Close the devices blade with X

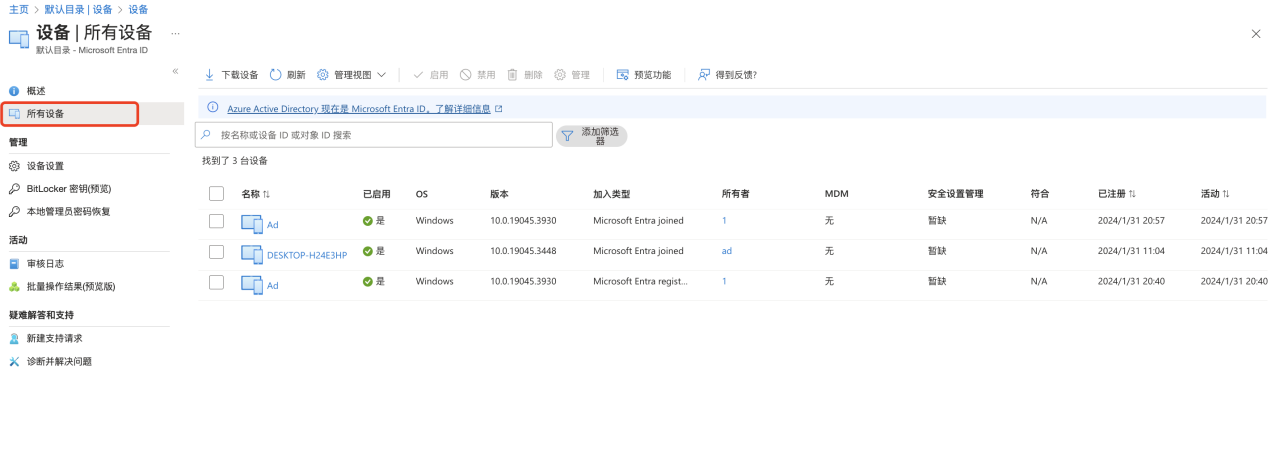pyautogui.click(x=1256, y=33)
